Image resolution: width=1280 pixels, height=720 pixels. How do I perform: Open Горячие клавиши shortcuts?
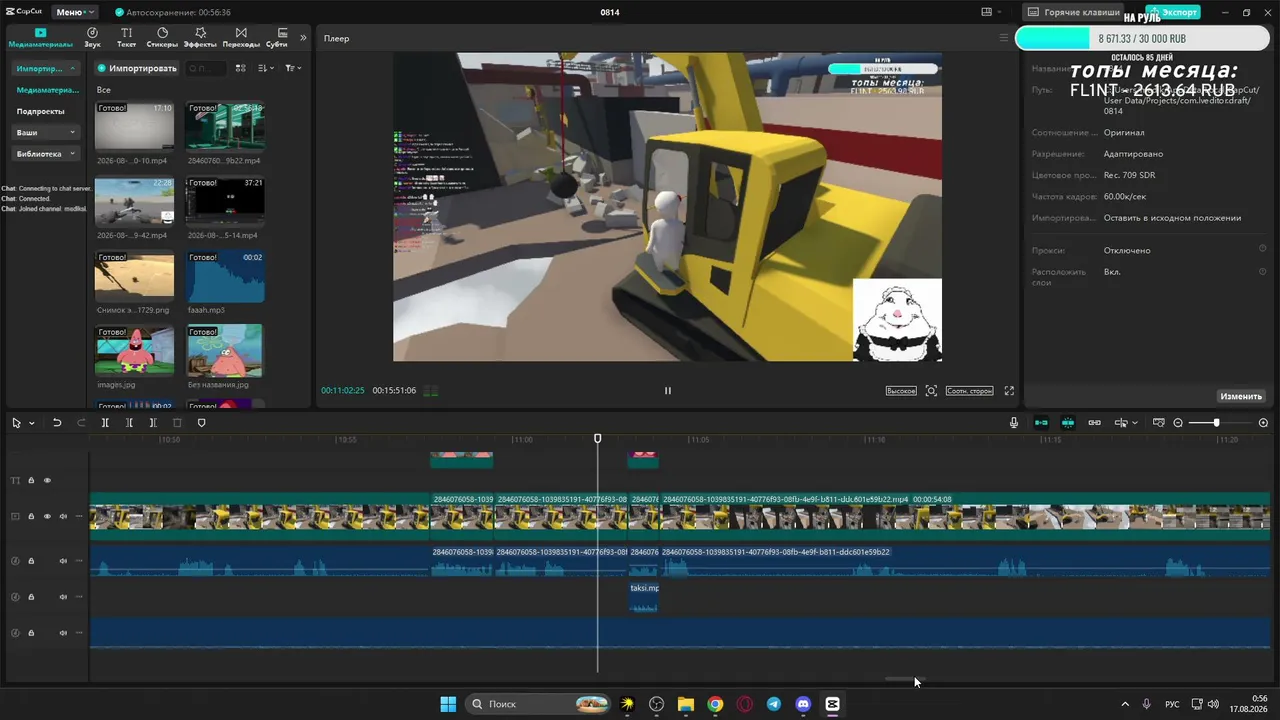(1073, 12)
